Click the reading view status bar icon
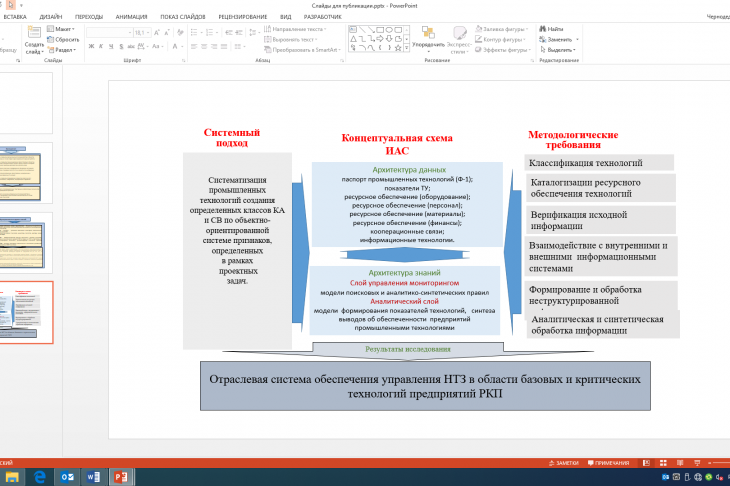This screenshot has height=486, width=730. click(x=680, y=463)
